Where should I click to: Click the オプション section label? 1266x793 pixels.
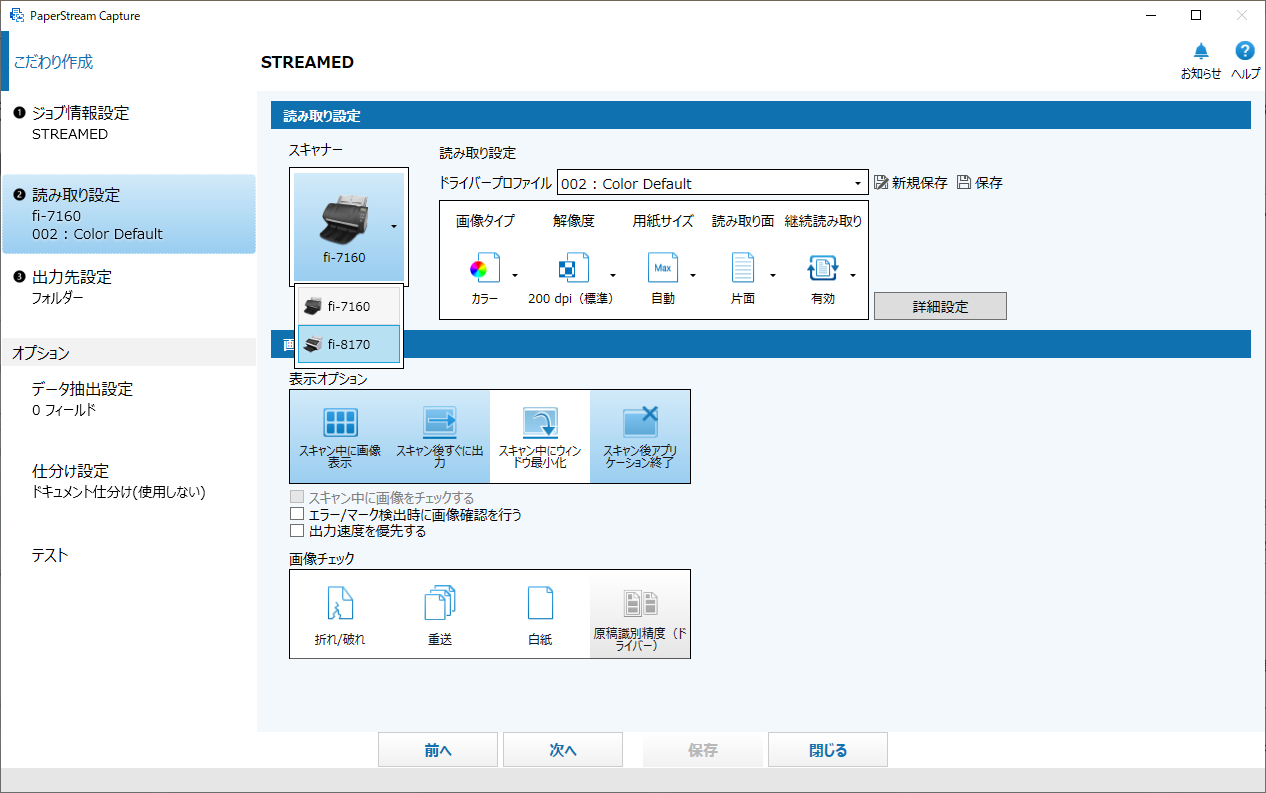pos(41,352)
